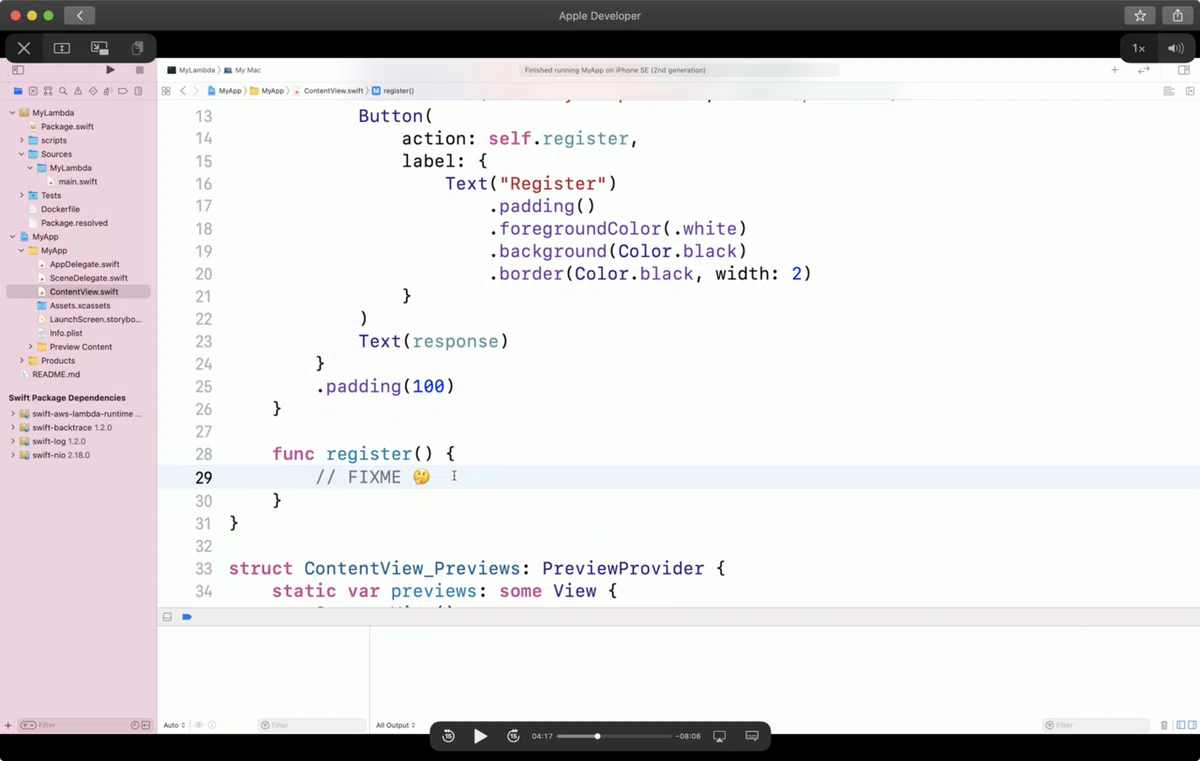
Task: Favorite this video with the star icon
Action: 1140,16
